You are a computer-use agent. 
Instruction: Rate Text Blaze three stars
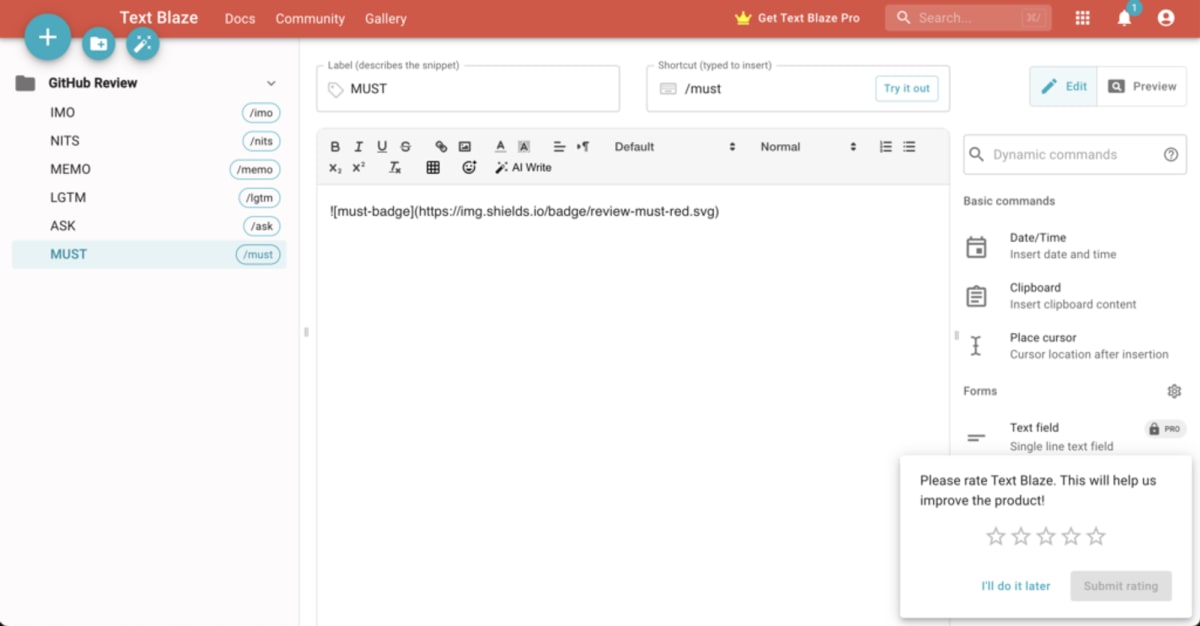point(1046,537)
